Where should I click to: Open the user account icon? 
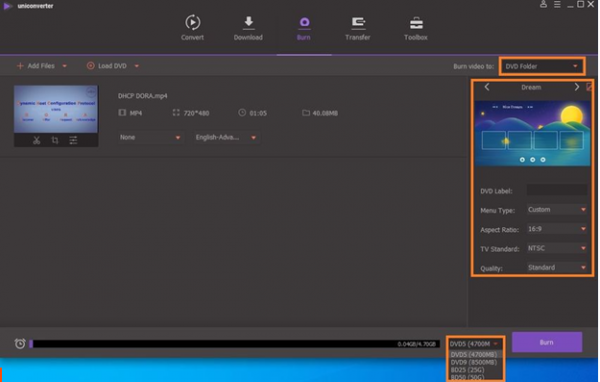(543, 4)
